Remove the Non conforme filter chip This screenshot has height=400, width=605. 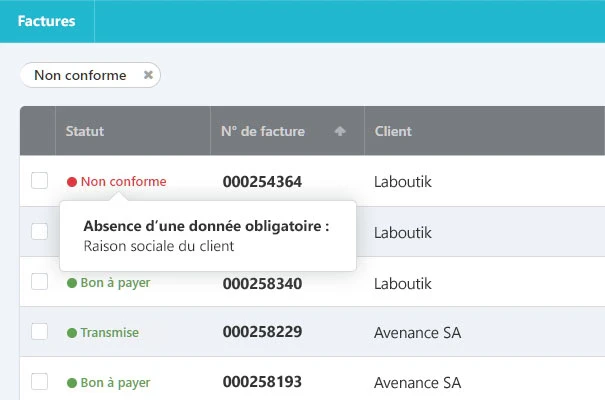[148, 75]
